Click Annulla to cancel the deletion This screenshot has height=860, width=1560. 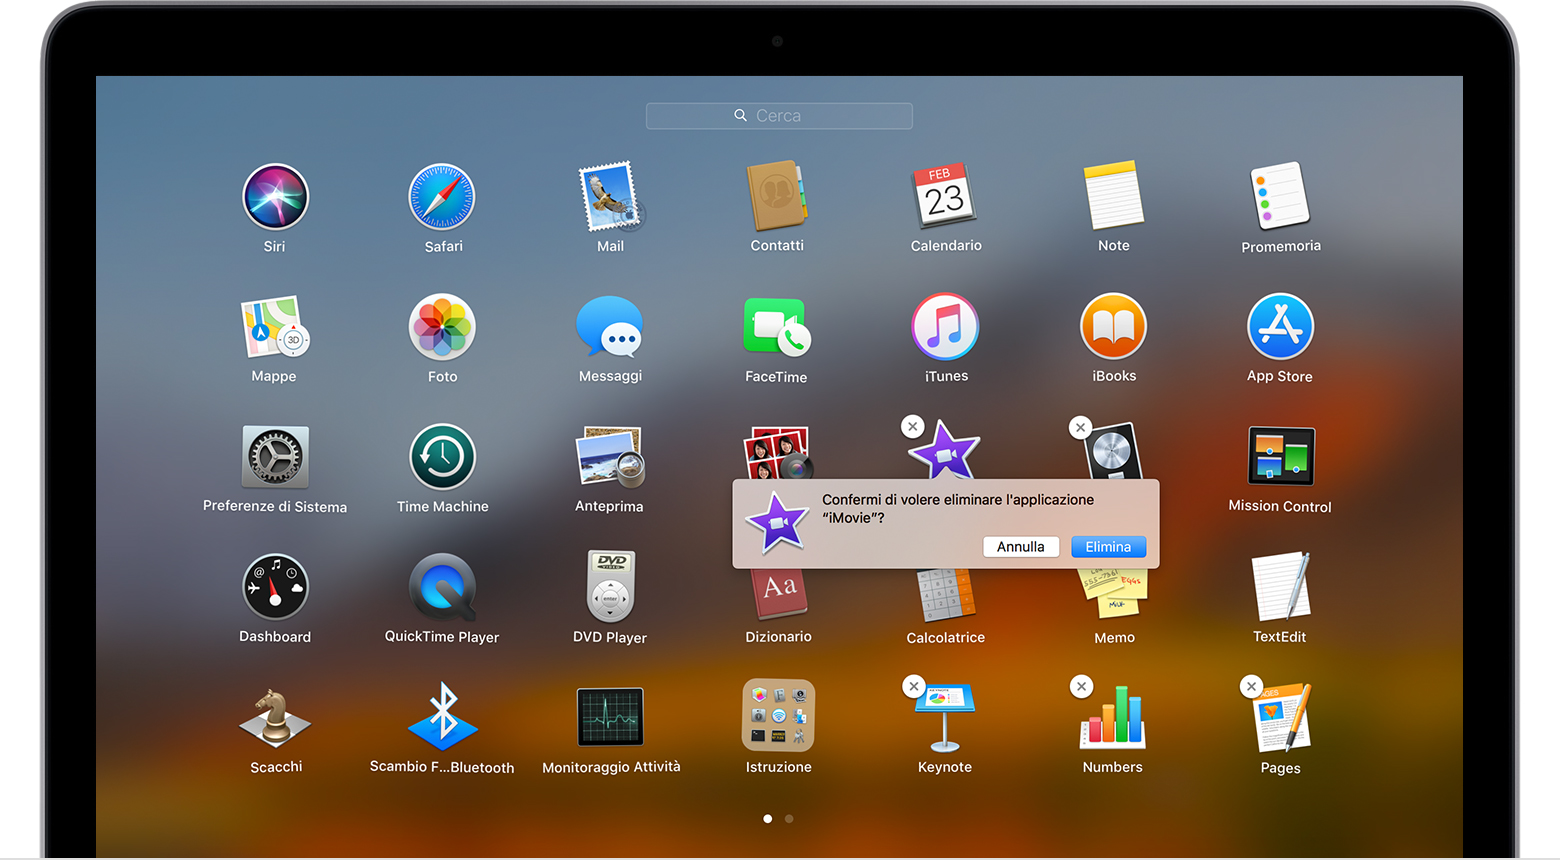coord(1021,546)
